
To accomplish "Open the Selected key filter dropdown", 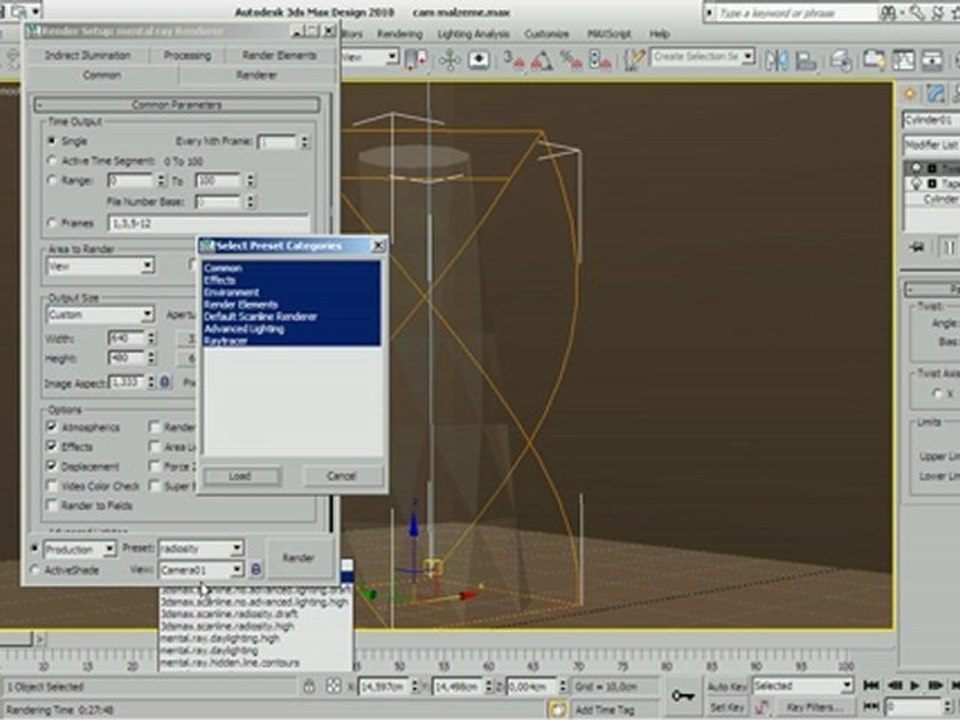I will (x=803, y=685).
